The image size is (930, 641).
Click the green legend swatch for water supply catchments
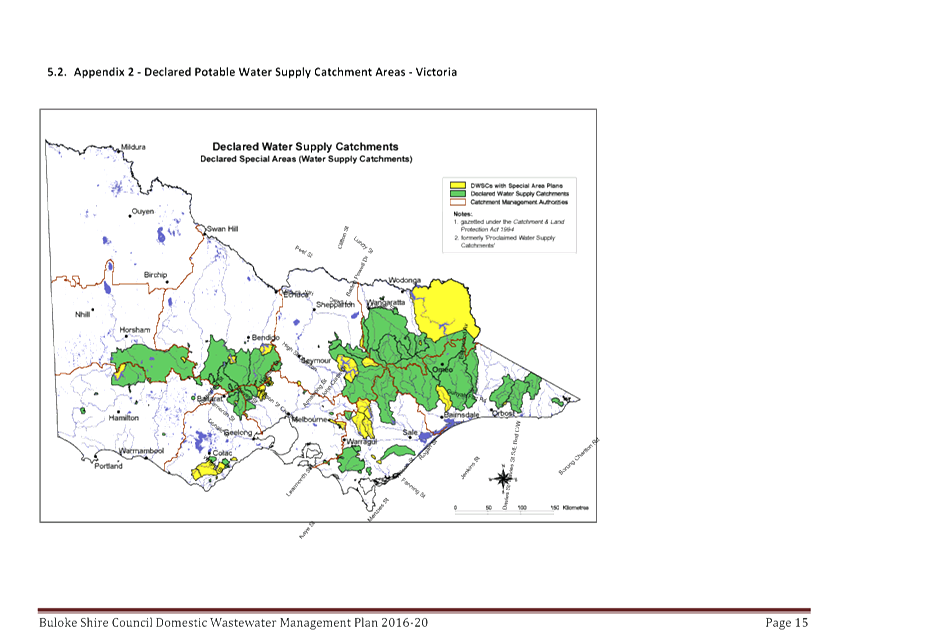point(457,193)
